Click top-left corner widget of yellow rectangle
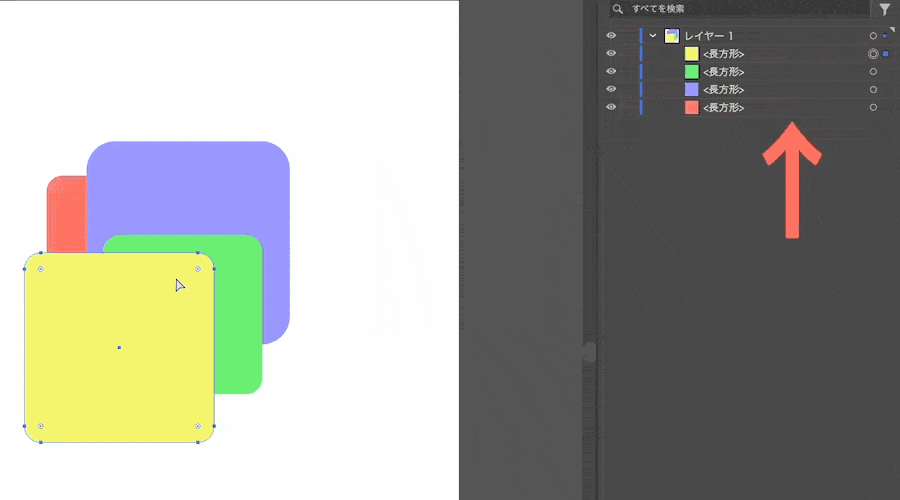Screen dimensions: 900x500 click(41, 269)
